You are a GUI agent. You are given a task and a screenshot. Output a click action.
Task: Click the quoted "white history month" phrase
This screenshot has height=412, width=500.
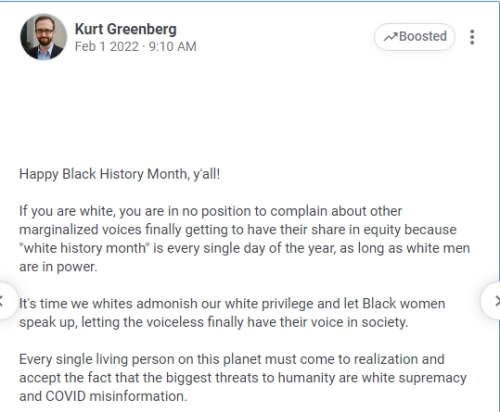84,248
